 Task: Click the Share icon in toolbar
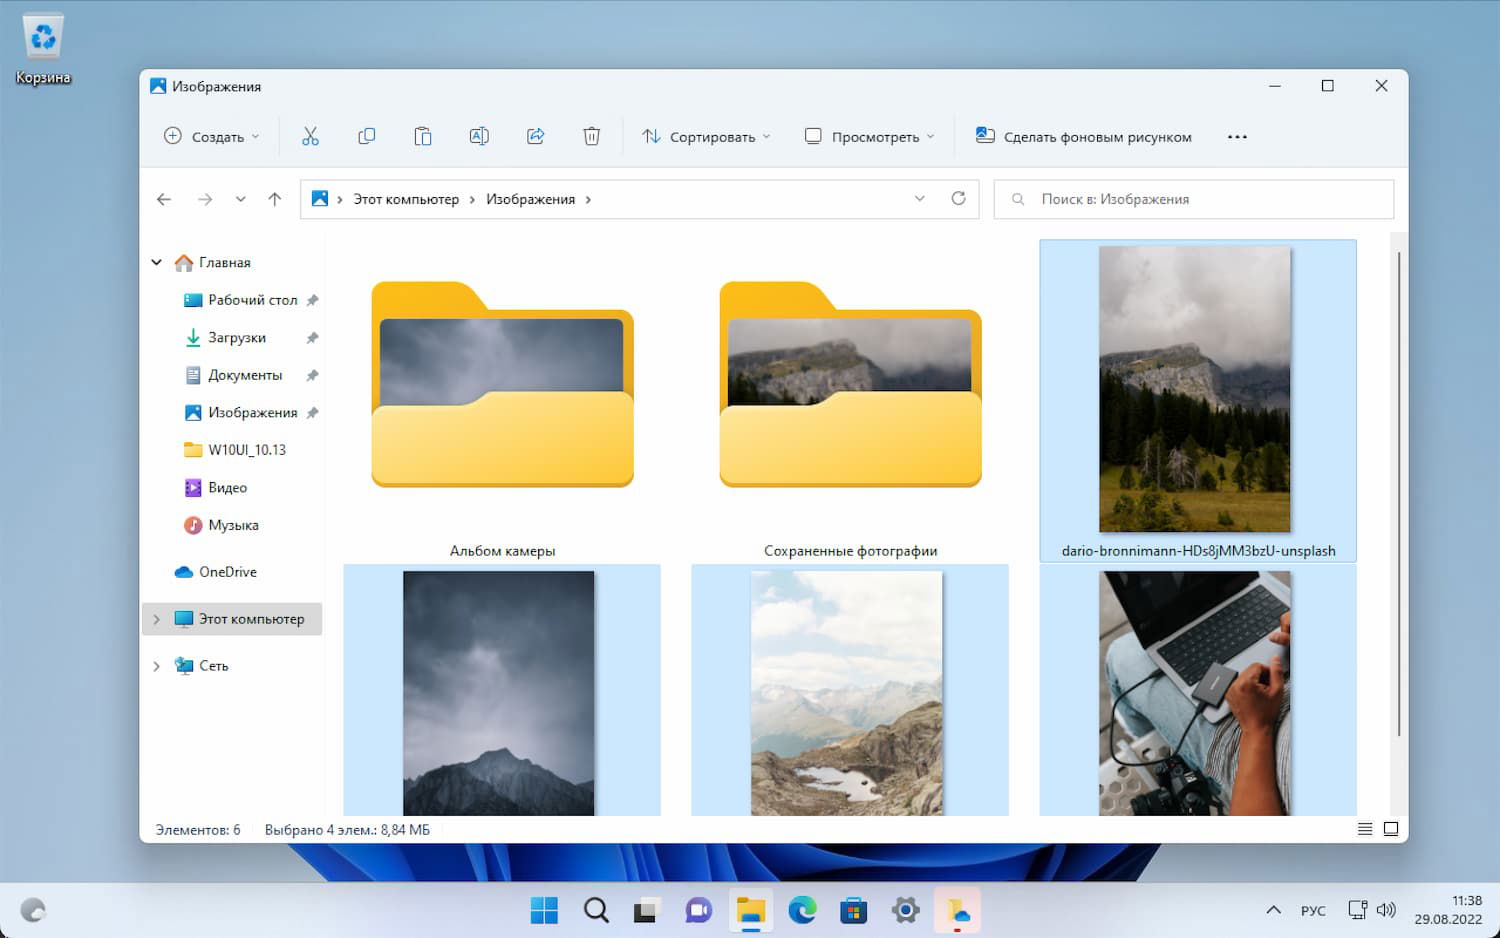pos(536,136)
